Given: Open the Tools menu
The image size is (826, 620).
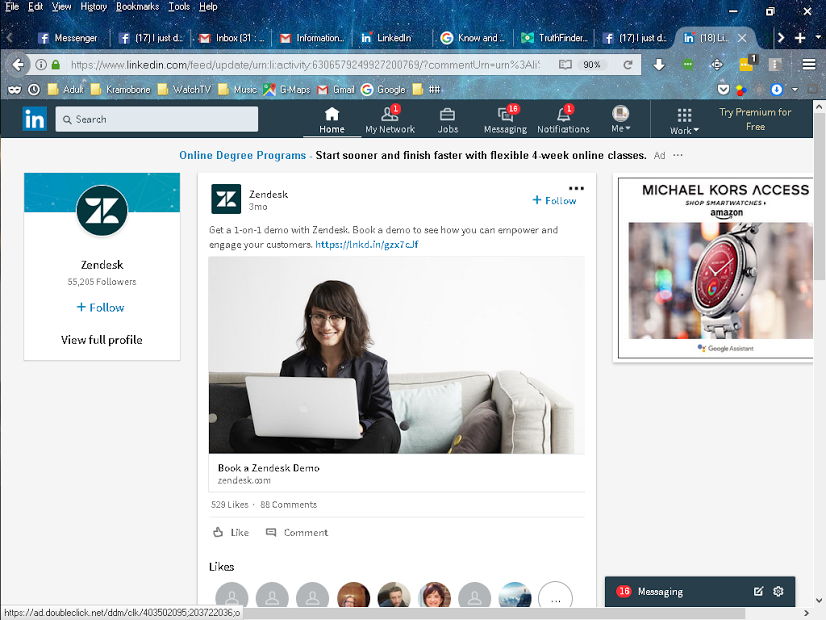Looking at the screenshot, I should point(179,7).
